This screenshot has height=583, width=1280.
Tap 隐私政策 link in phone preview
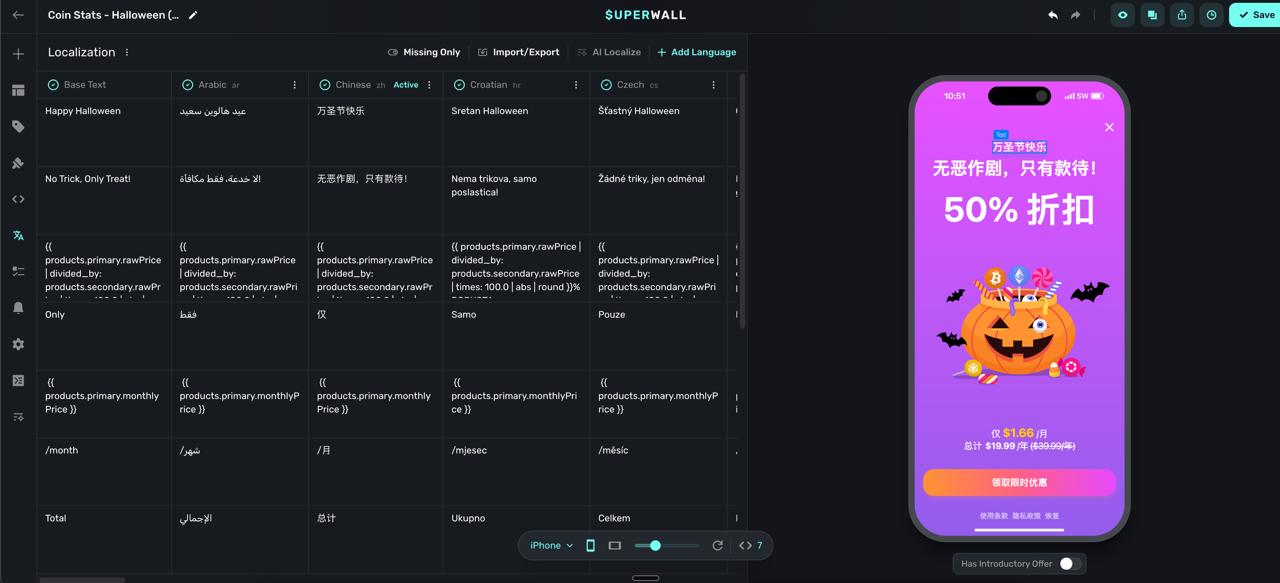1027,516
